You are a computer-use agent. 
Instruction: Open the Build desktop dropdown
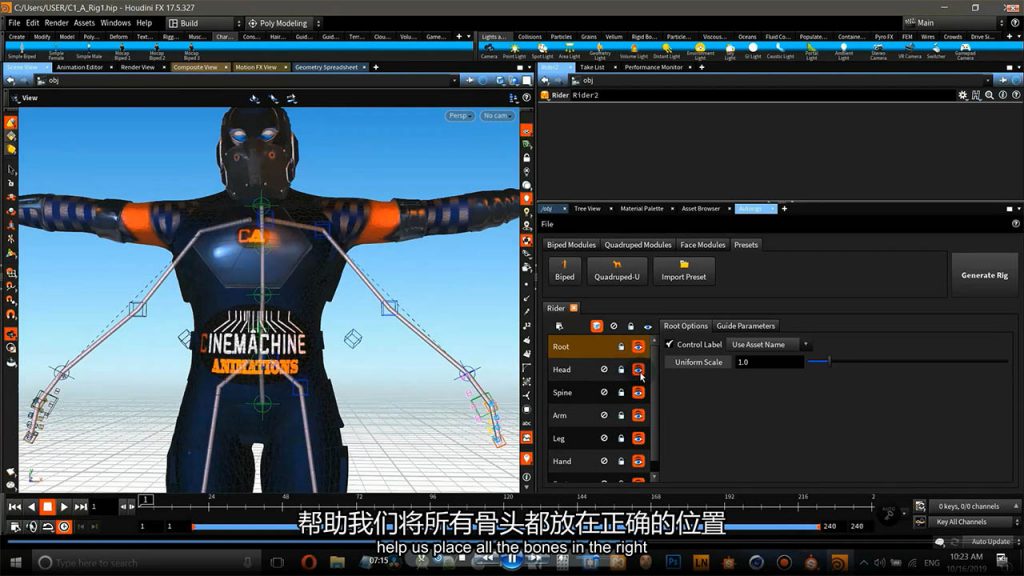[204, 23]
